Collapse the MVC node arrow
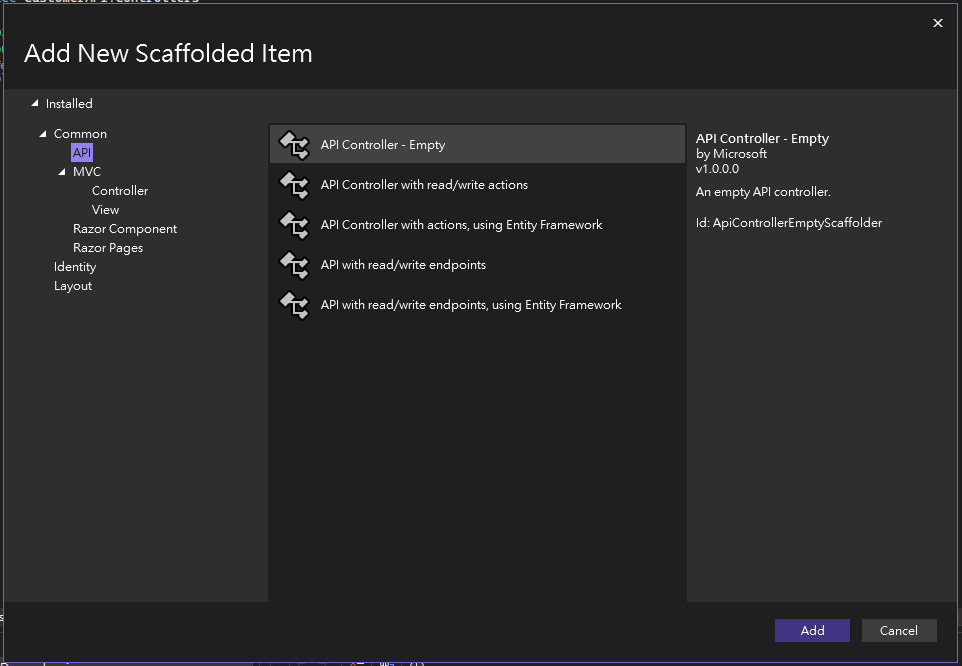Screen dimensions: 962x666 [62, 172]
